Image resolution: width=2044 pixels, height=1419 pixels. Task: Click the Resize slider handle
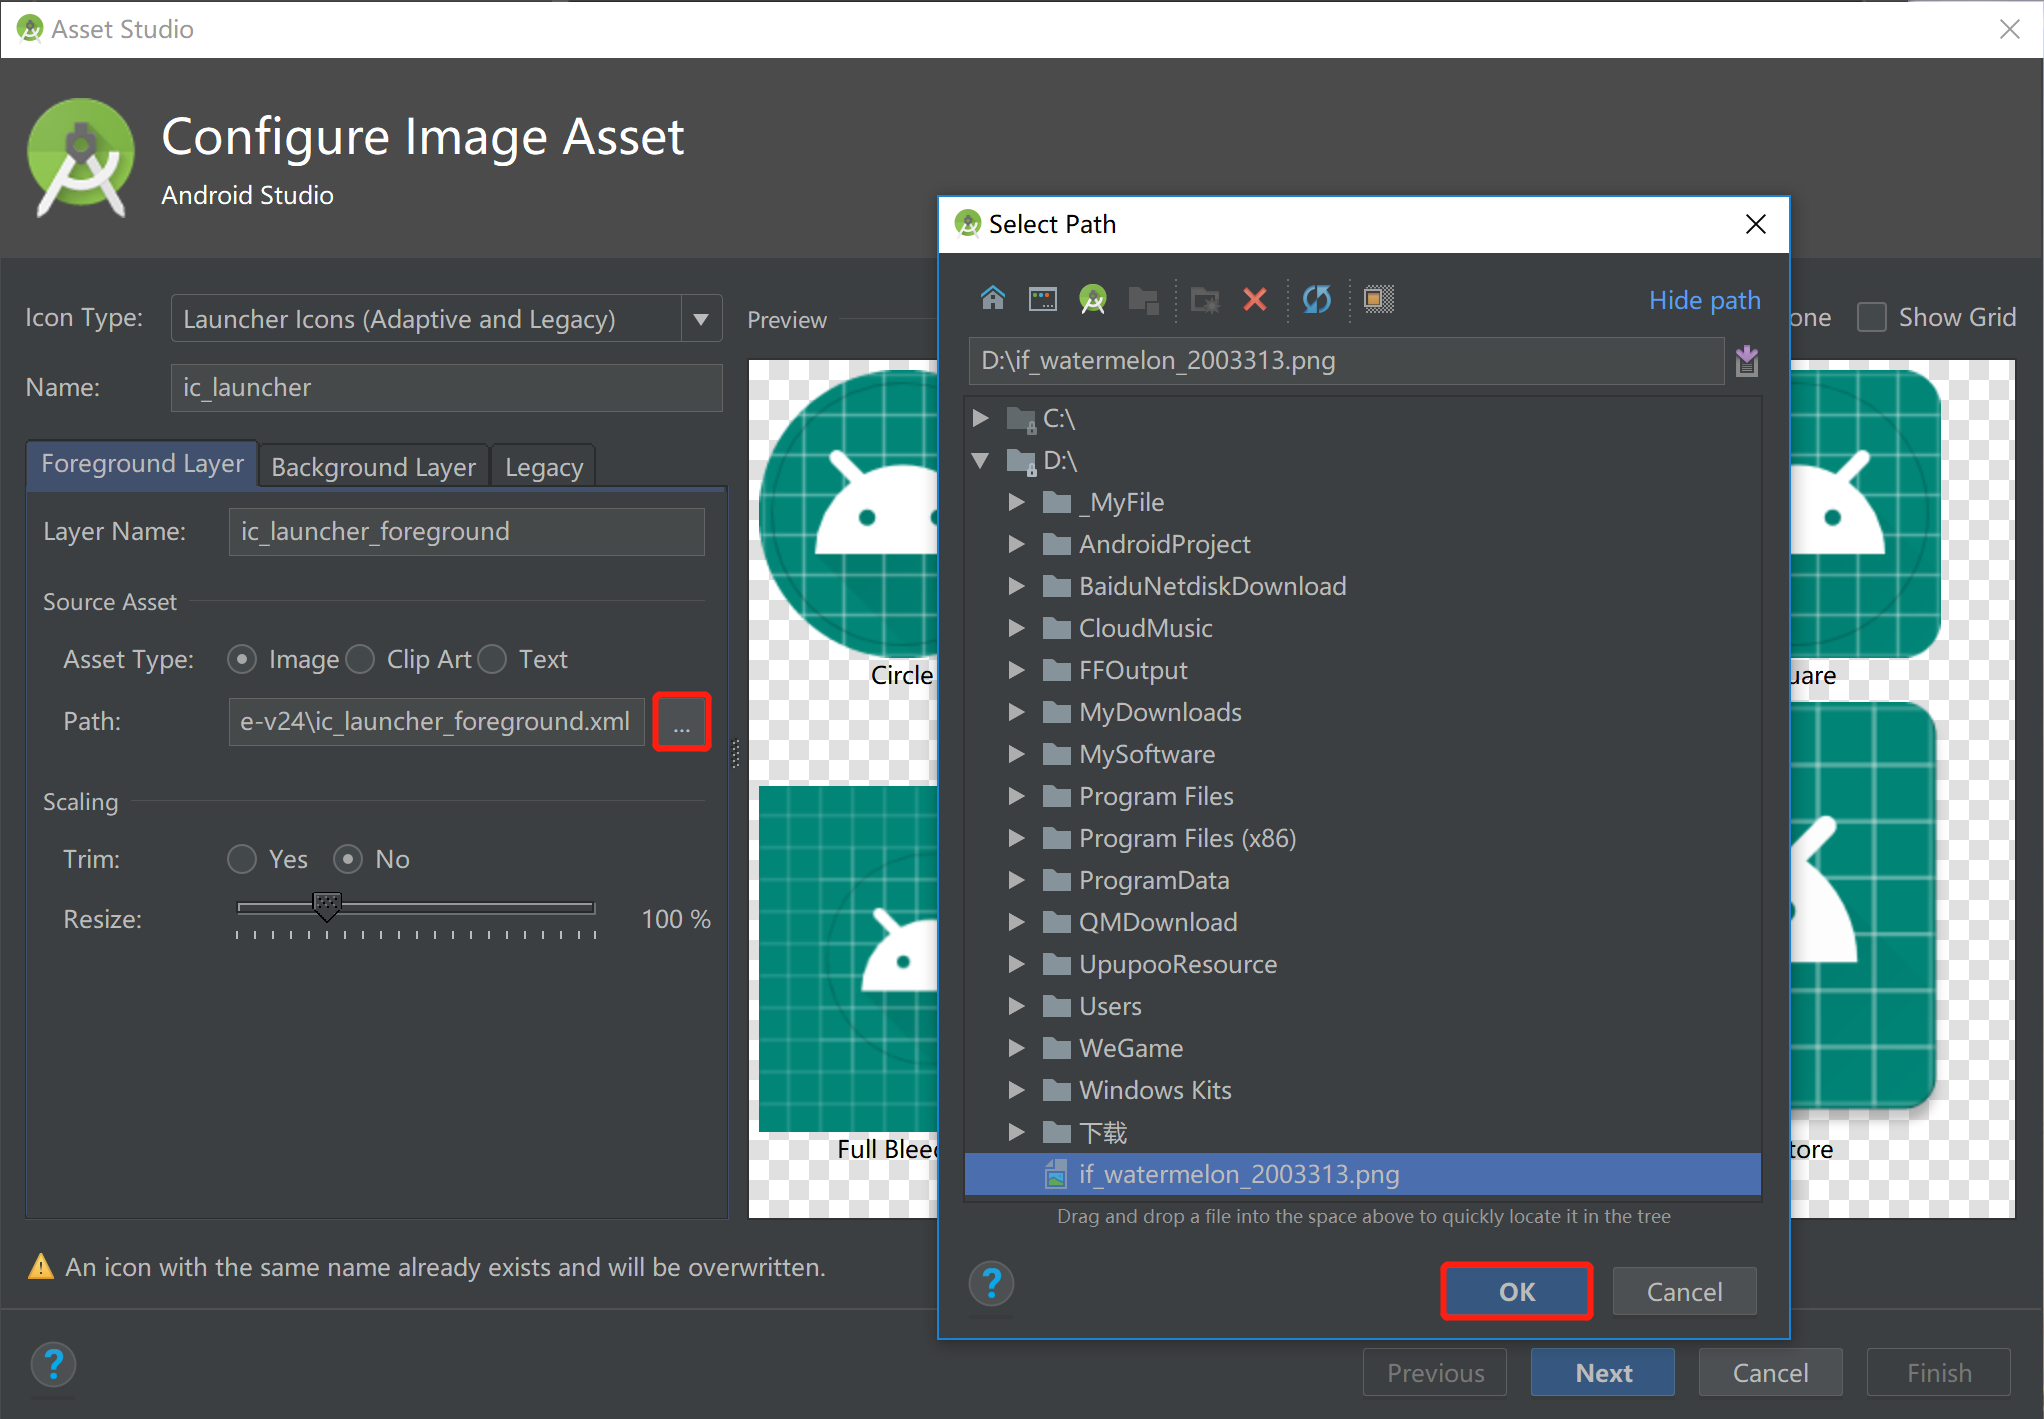[326, 907]
